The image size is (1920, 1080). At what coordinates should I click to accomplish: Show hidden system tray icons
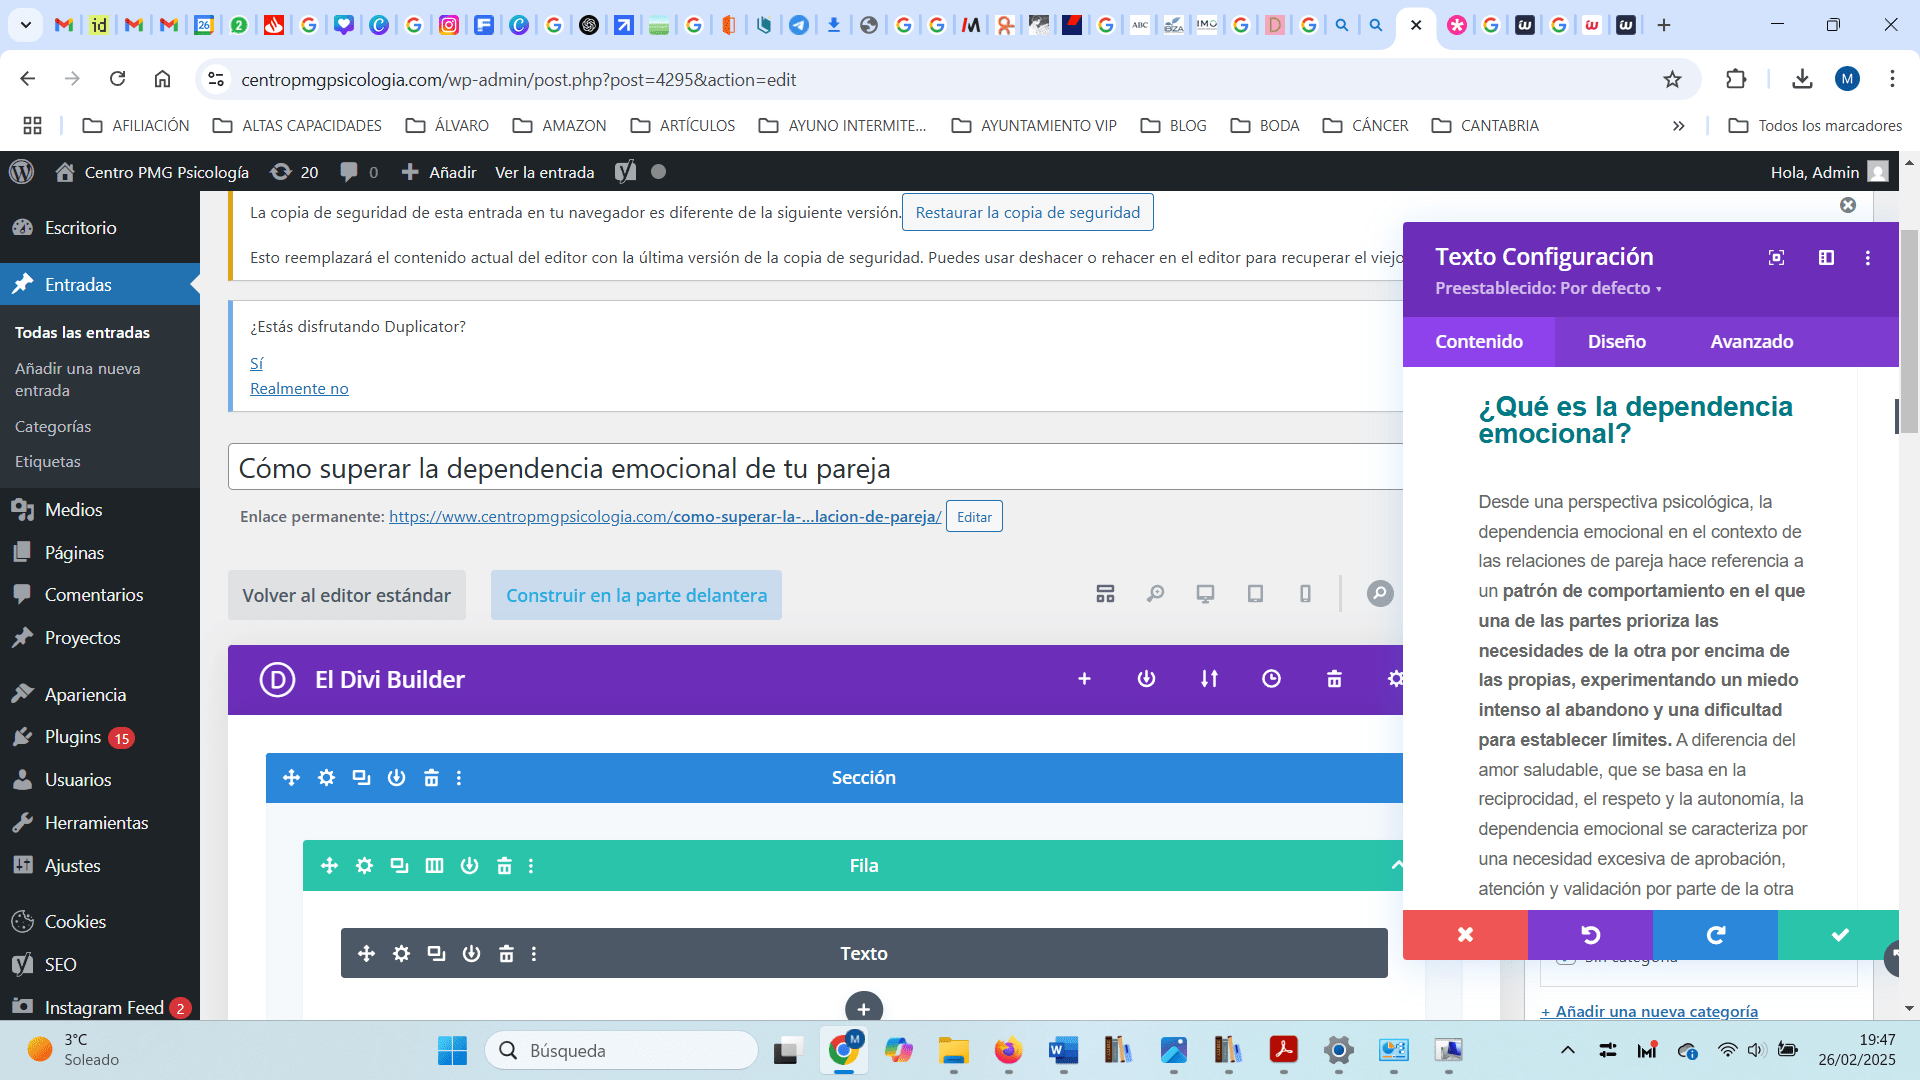point(1568,1050)
